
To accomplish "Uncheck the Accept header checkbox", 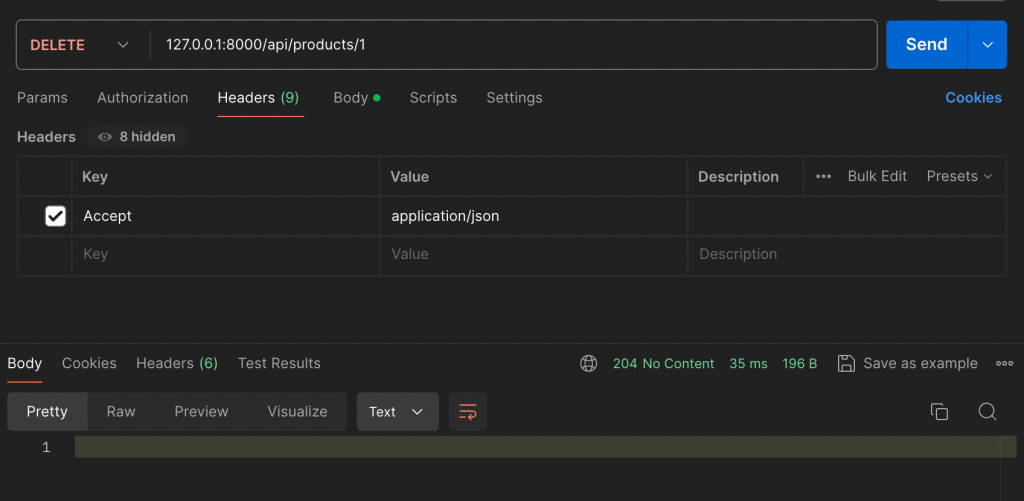I will tap(56, 216).
